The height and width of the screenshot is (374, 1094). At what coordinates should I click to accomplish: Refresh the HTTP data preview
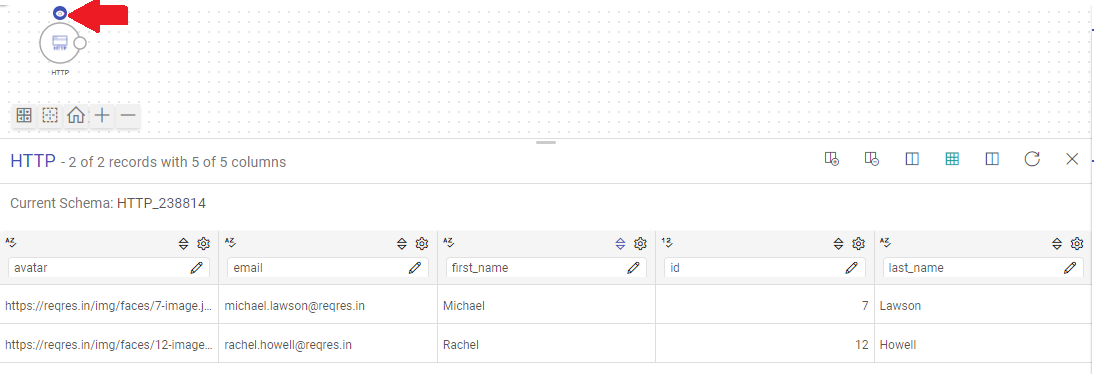(x=1032, y=159)
